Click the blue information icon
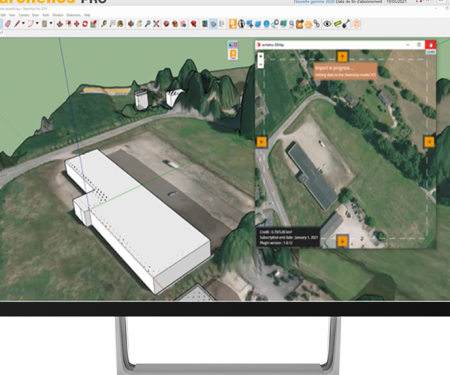Image resolution: width=450 pixels, height=375 pixels. [266, 24]
